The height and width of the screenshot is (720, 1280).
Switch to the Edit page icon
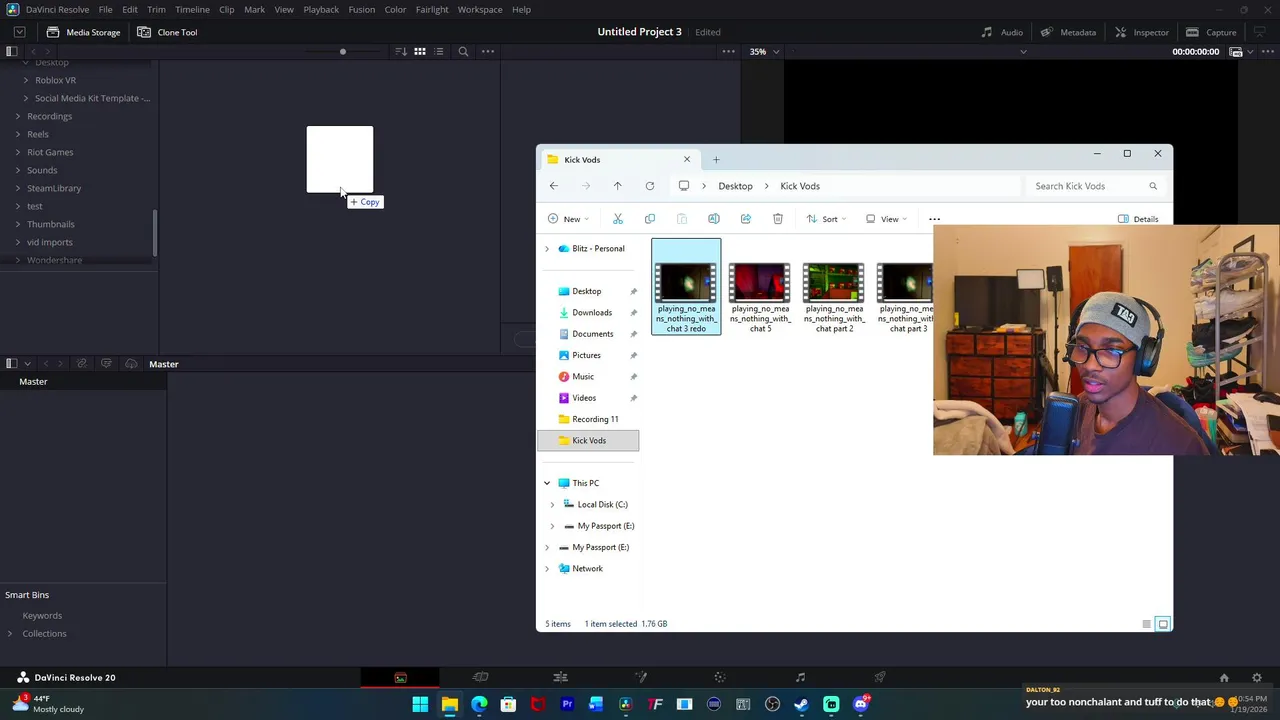click(x=561, y=677)
